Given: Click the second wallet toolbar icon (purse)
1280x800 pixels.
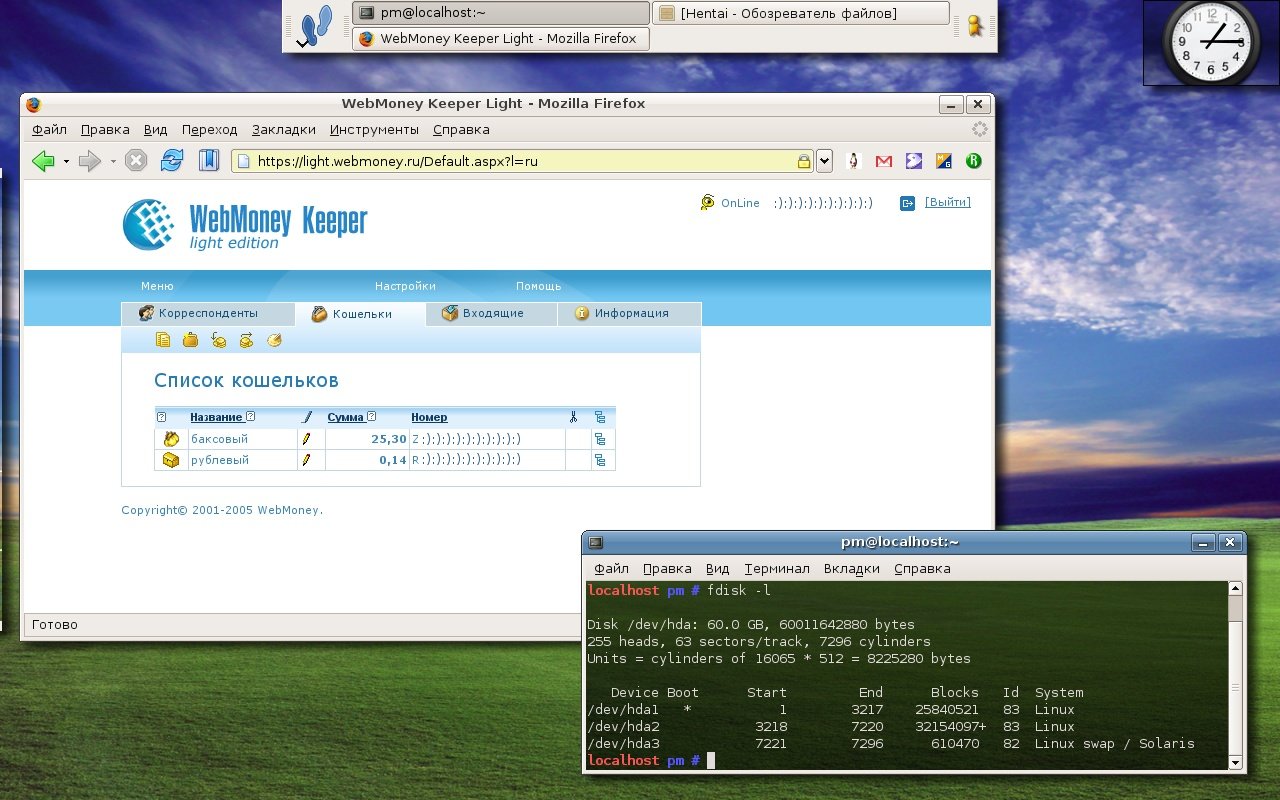Looking at the screenshot, I should (190, 341).
